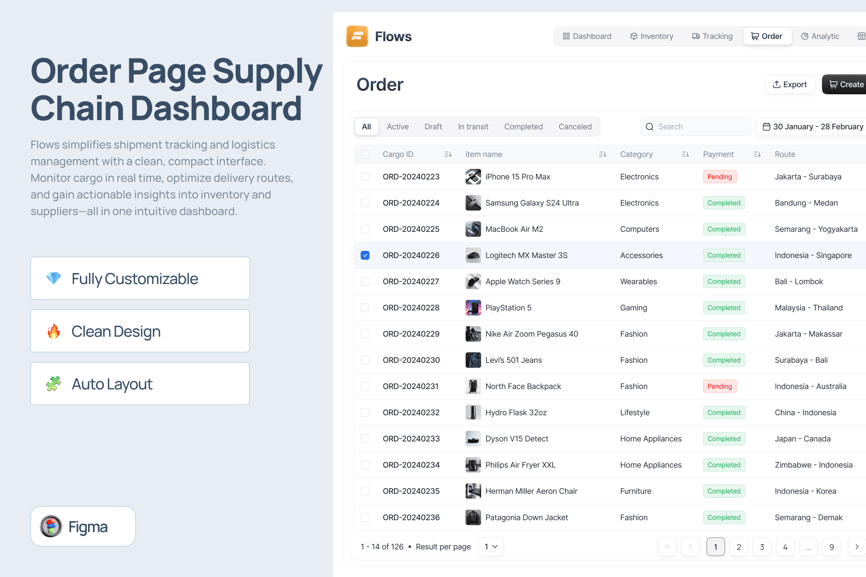This screenshot has width=866, height=577.
Task: Click the Category column sort icon
Action: [685, 155]
